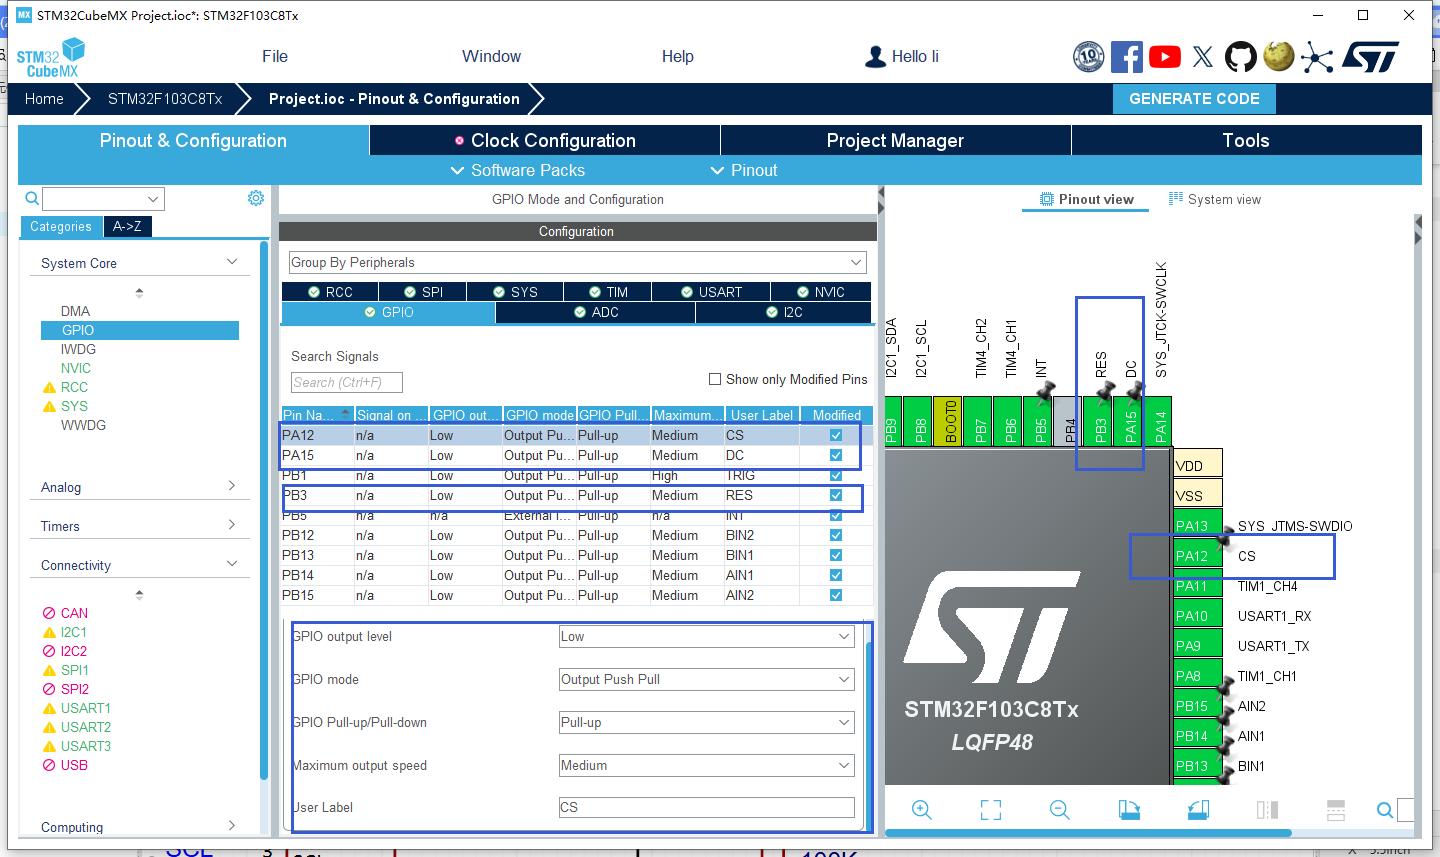
Task: Open GPIO Pull-up/Pull-down dropdown
Action: point(706,722)
